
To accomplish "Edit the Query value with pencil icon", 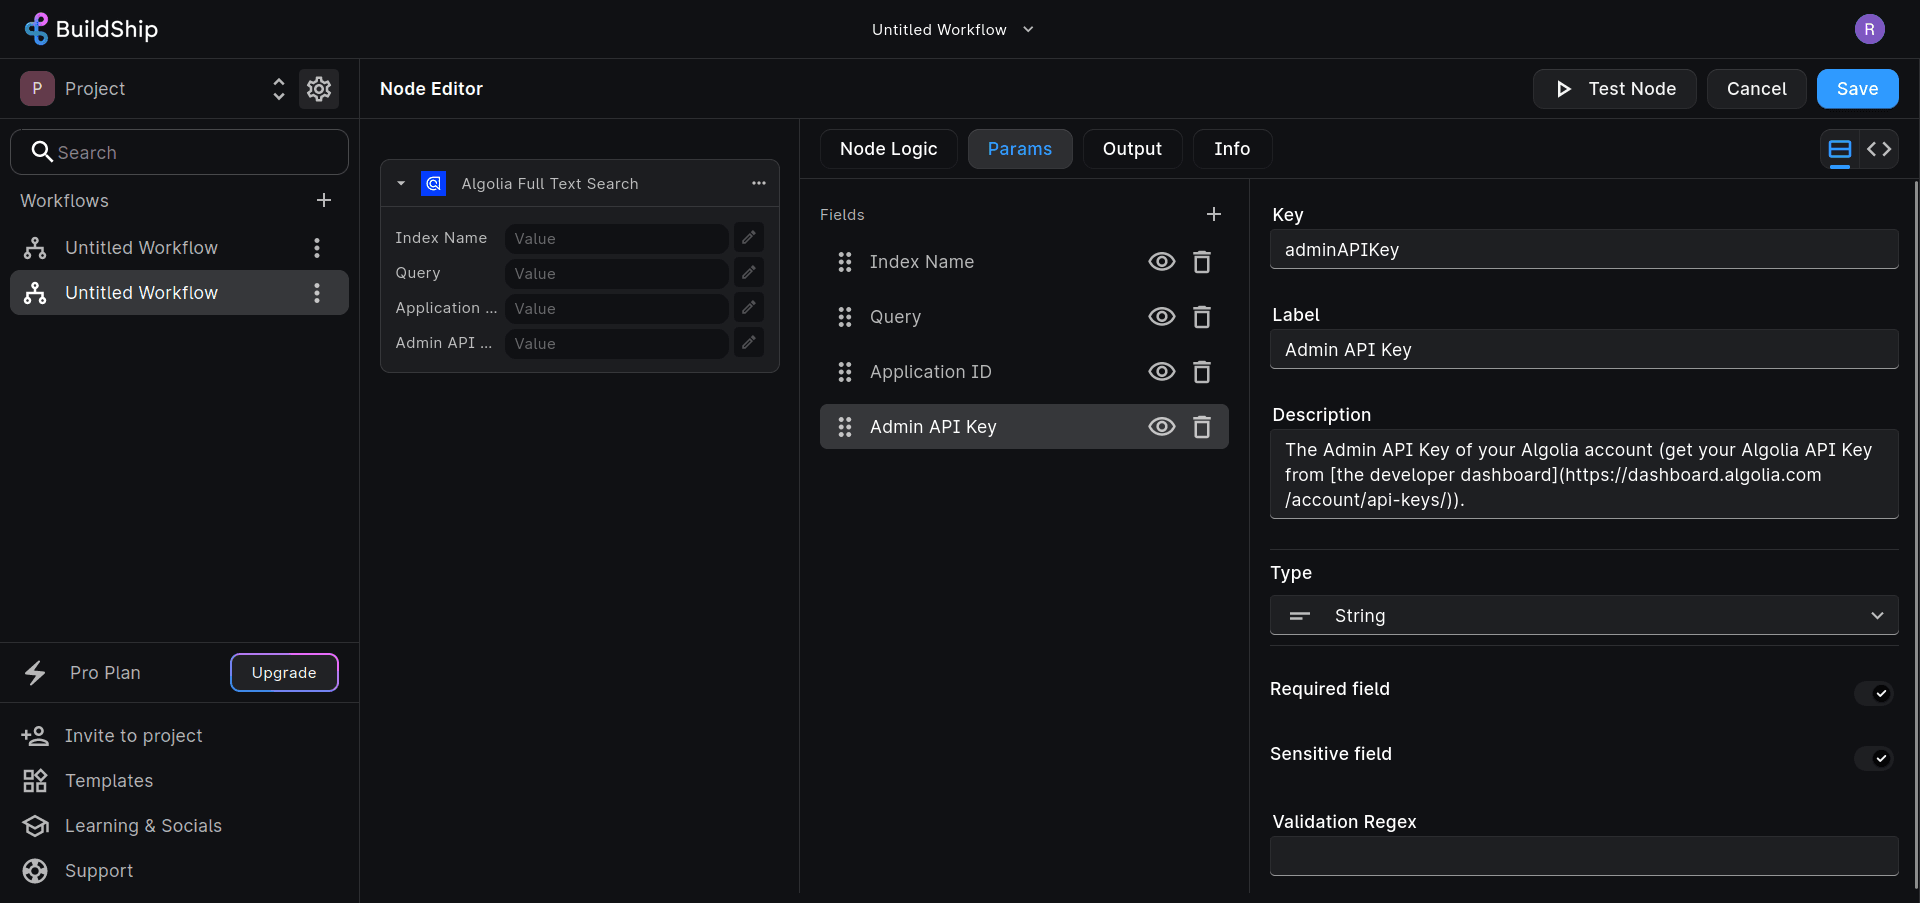I will 748,273.
